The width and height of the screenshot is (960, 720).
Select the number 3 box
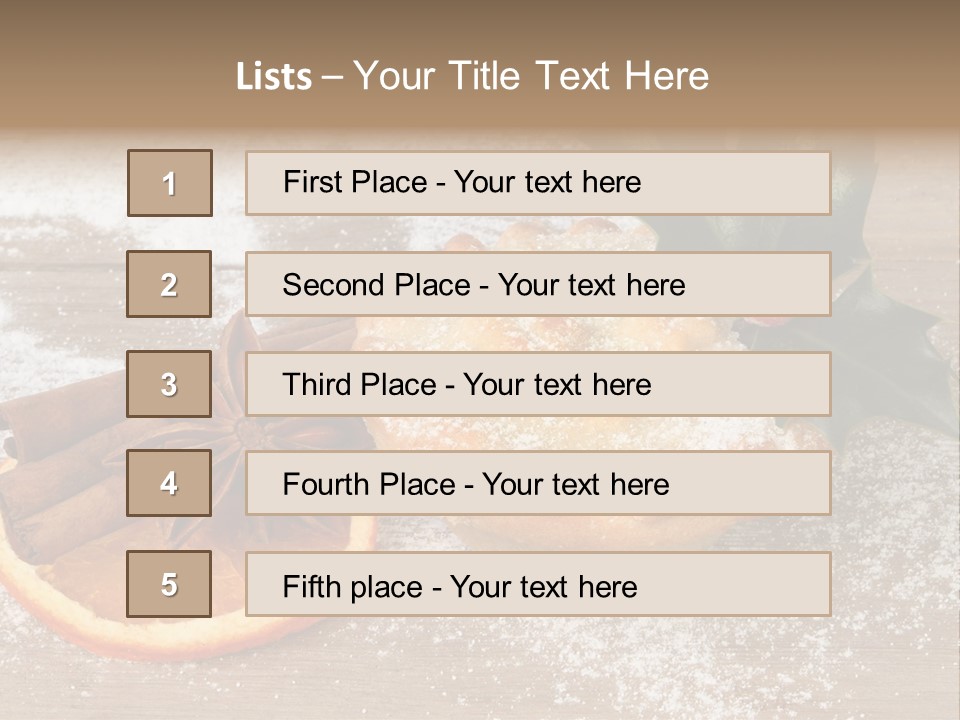coord(169,384)
